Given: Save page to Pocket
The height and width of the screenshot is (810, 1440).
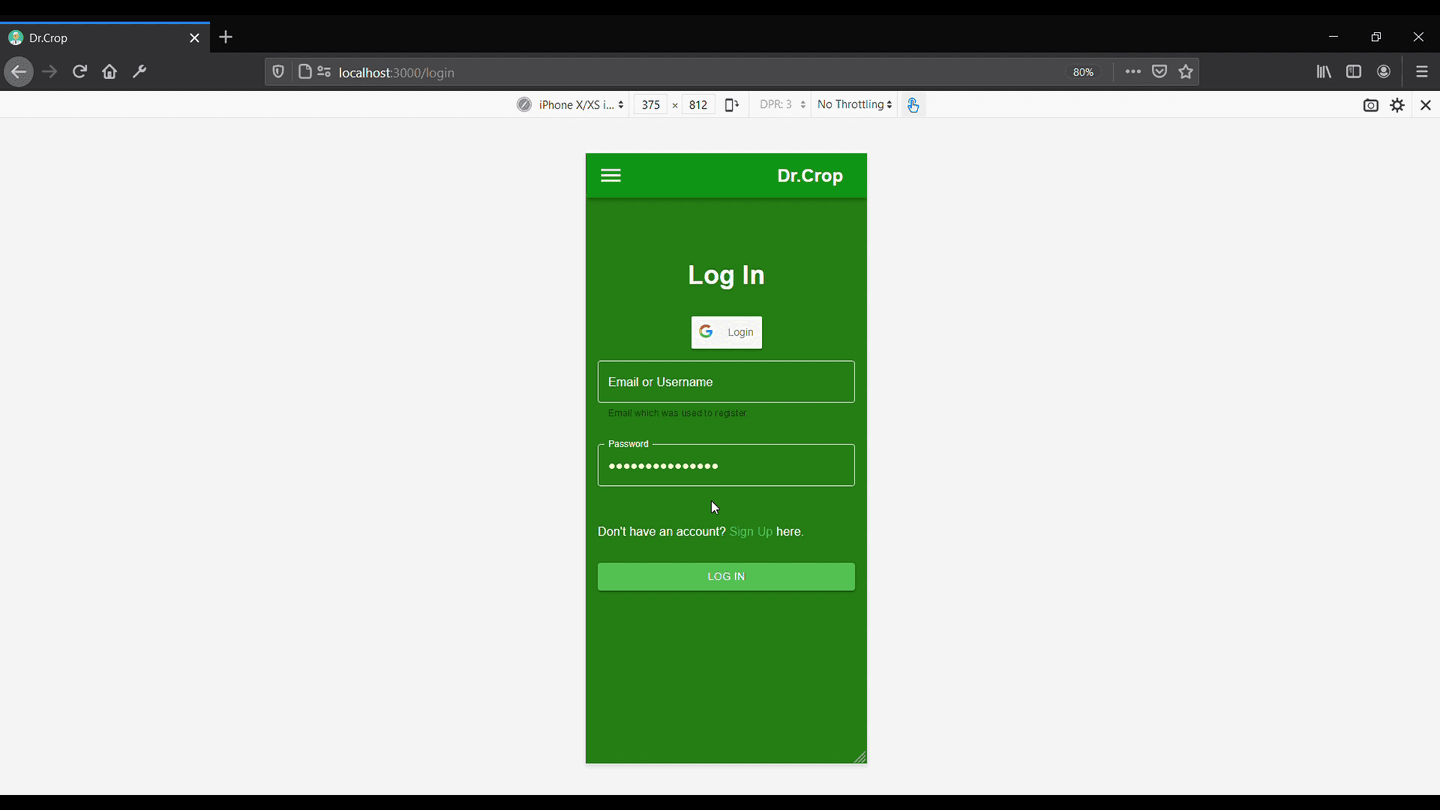Looking at the screenshot, I should (x=1160, y=72).
